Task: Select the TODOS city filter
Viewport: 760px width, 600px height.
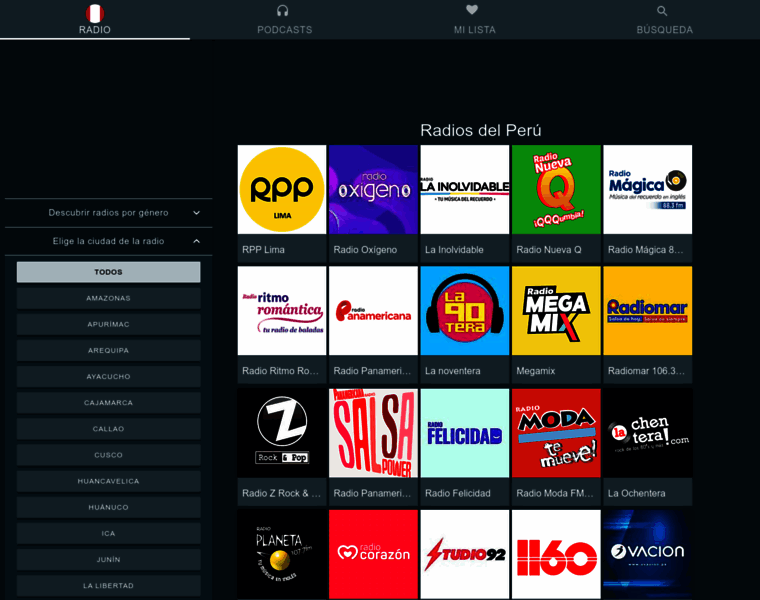Action: click(x=109, y=272)
